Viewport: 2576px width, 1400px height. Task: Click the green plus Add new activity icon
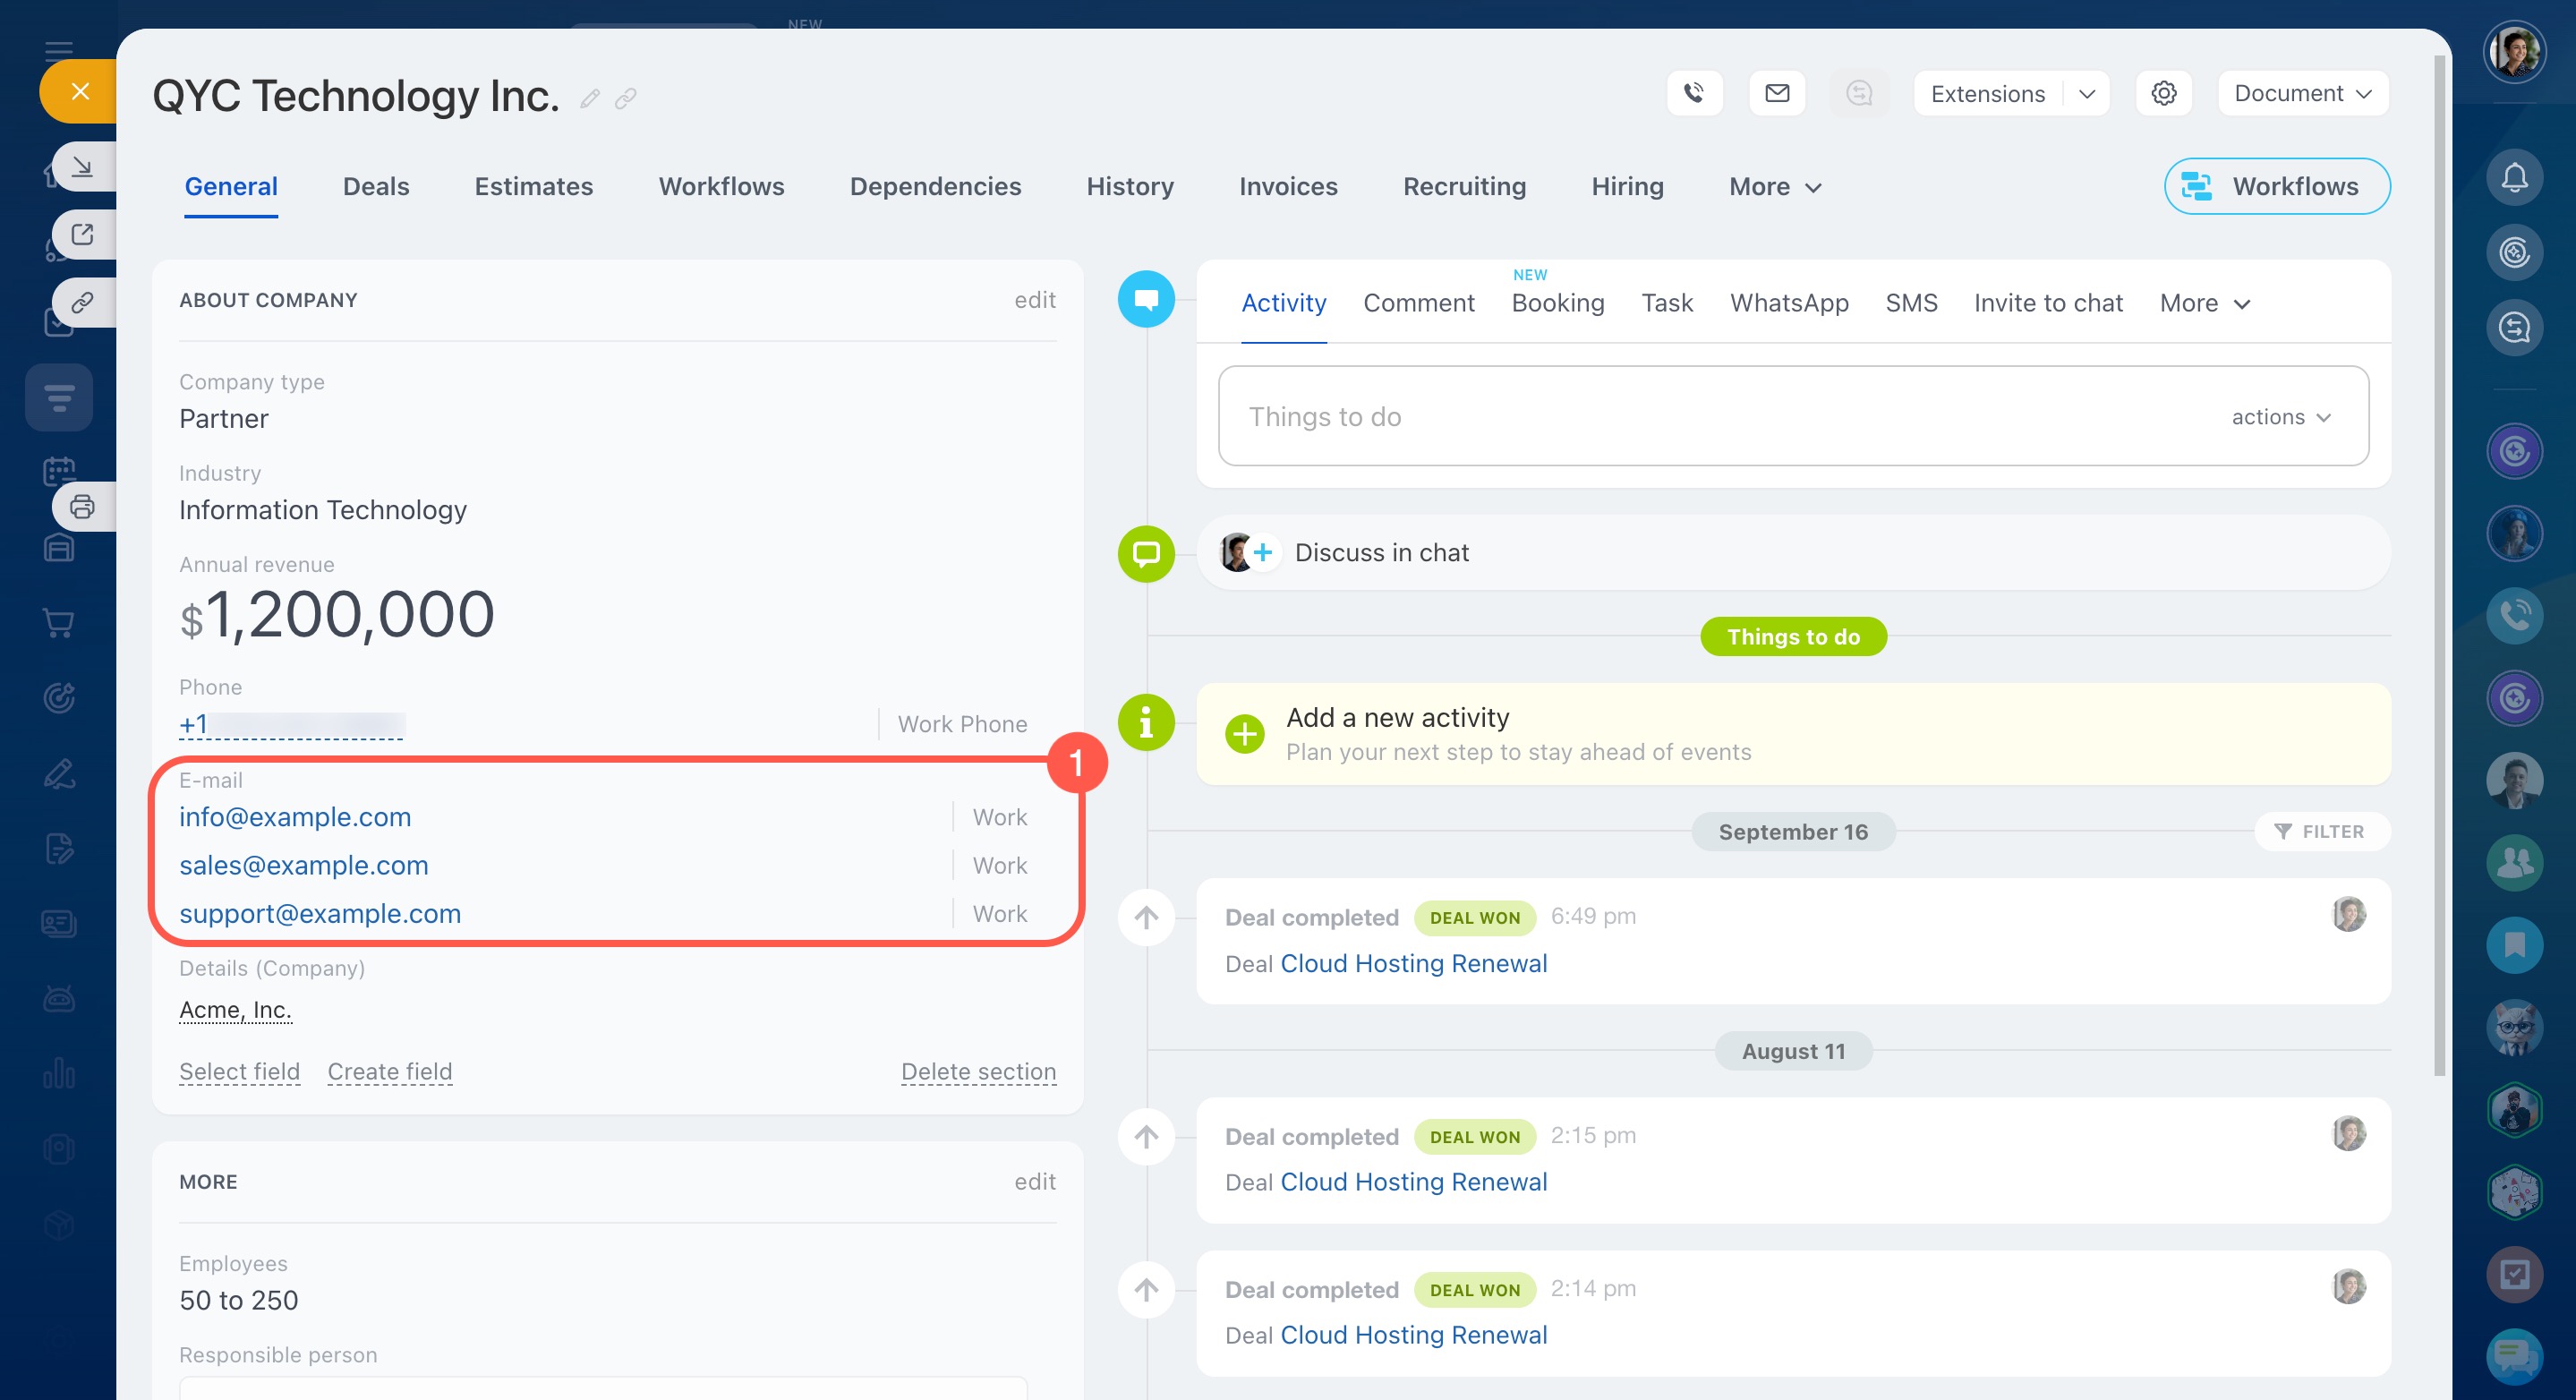1245,734
